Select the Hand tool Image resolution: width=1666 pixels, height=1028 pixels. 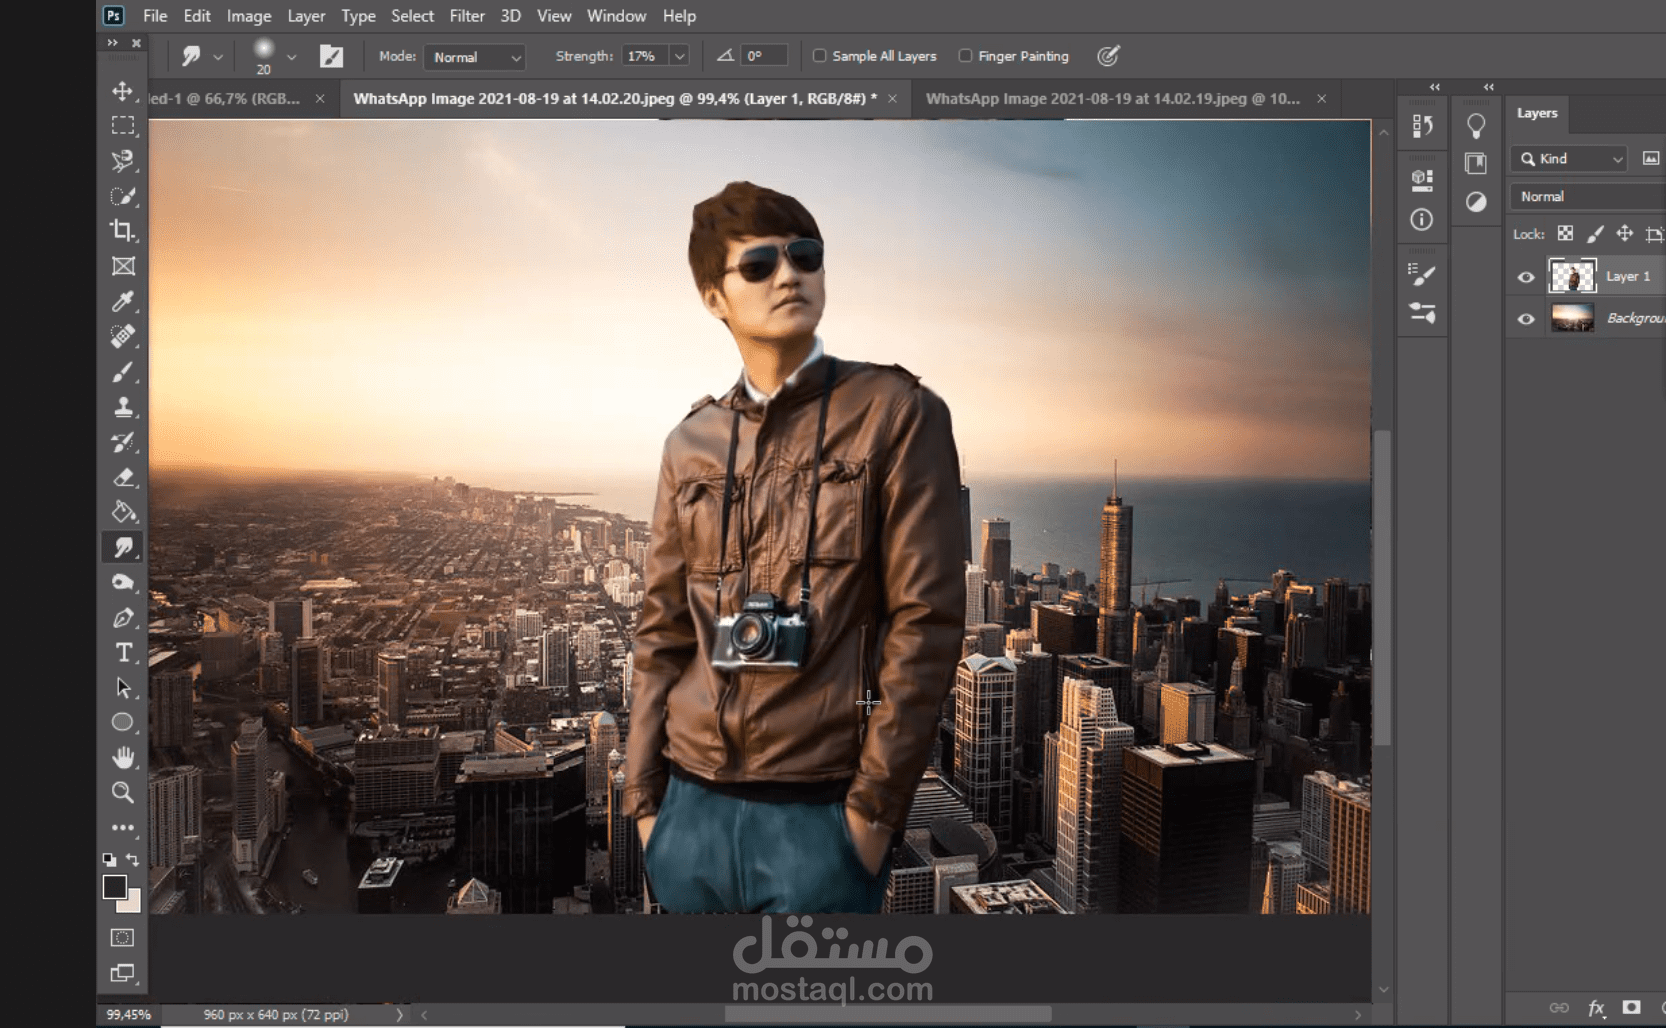tap(123, 757)
